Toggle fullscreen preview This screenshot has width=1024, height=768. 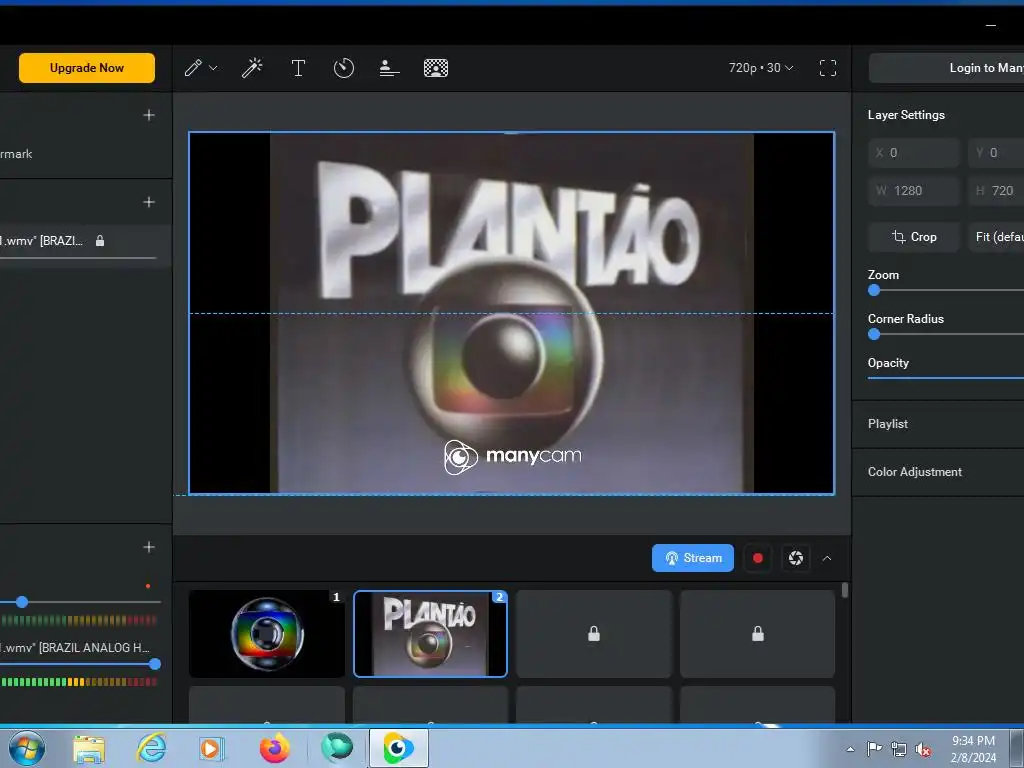point(828,68)
